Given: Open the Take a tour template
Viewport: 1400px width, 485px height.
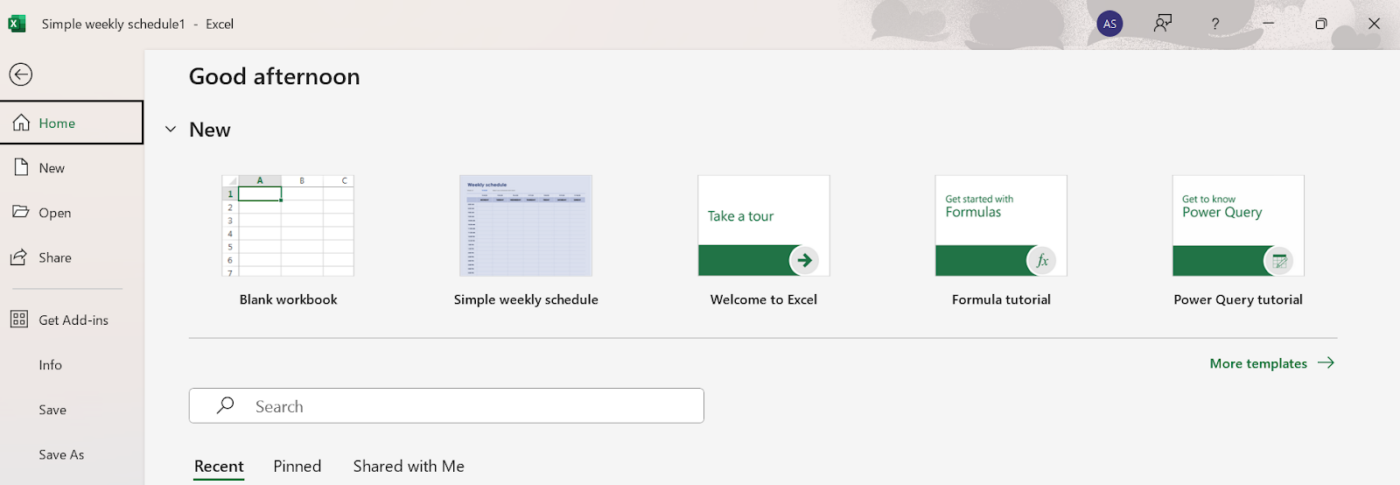Looking at the screenshot, I should pos(764,226).
